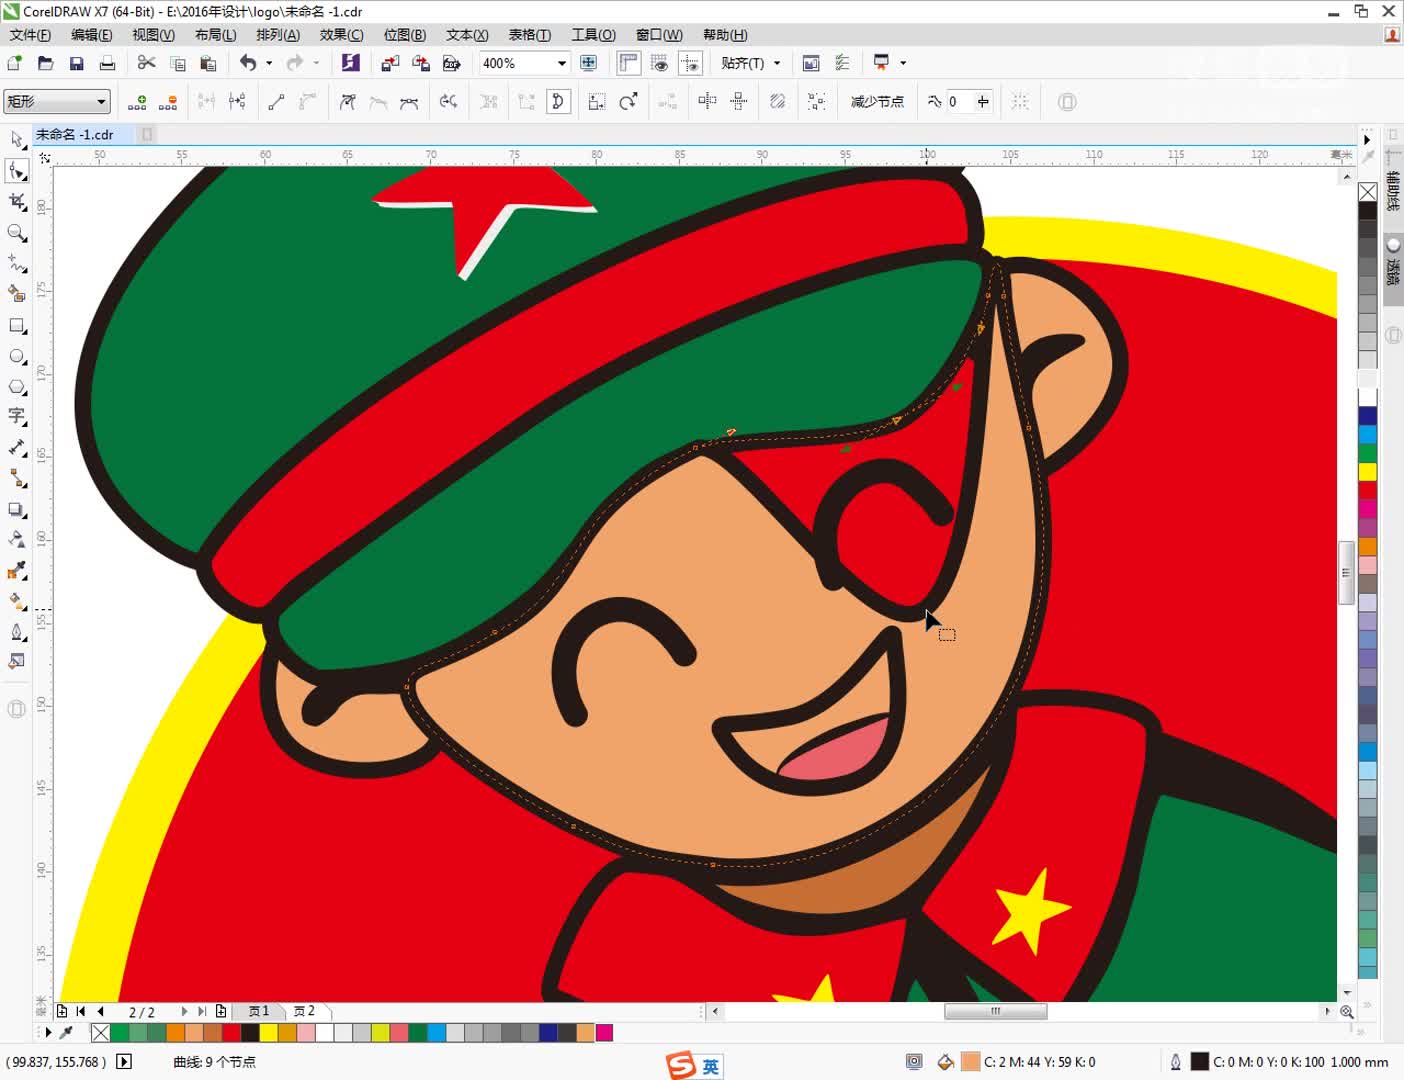Viewport: 1404px width, 1080px height.
Task: Rotate and skew nodes icon
Action: [628, 102]
